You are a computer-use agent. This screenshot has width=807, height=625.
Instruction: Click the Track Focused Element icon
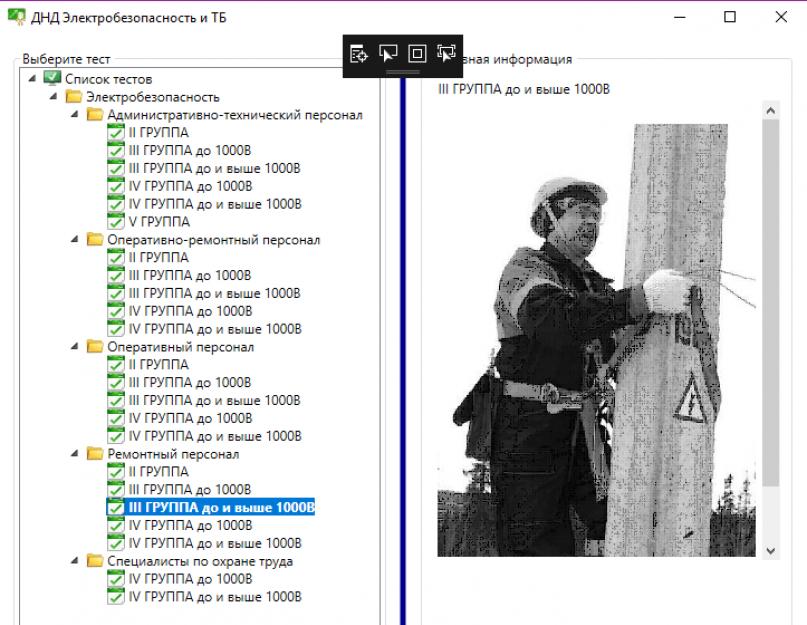point(446,54)
